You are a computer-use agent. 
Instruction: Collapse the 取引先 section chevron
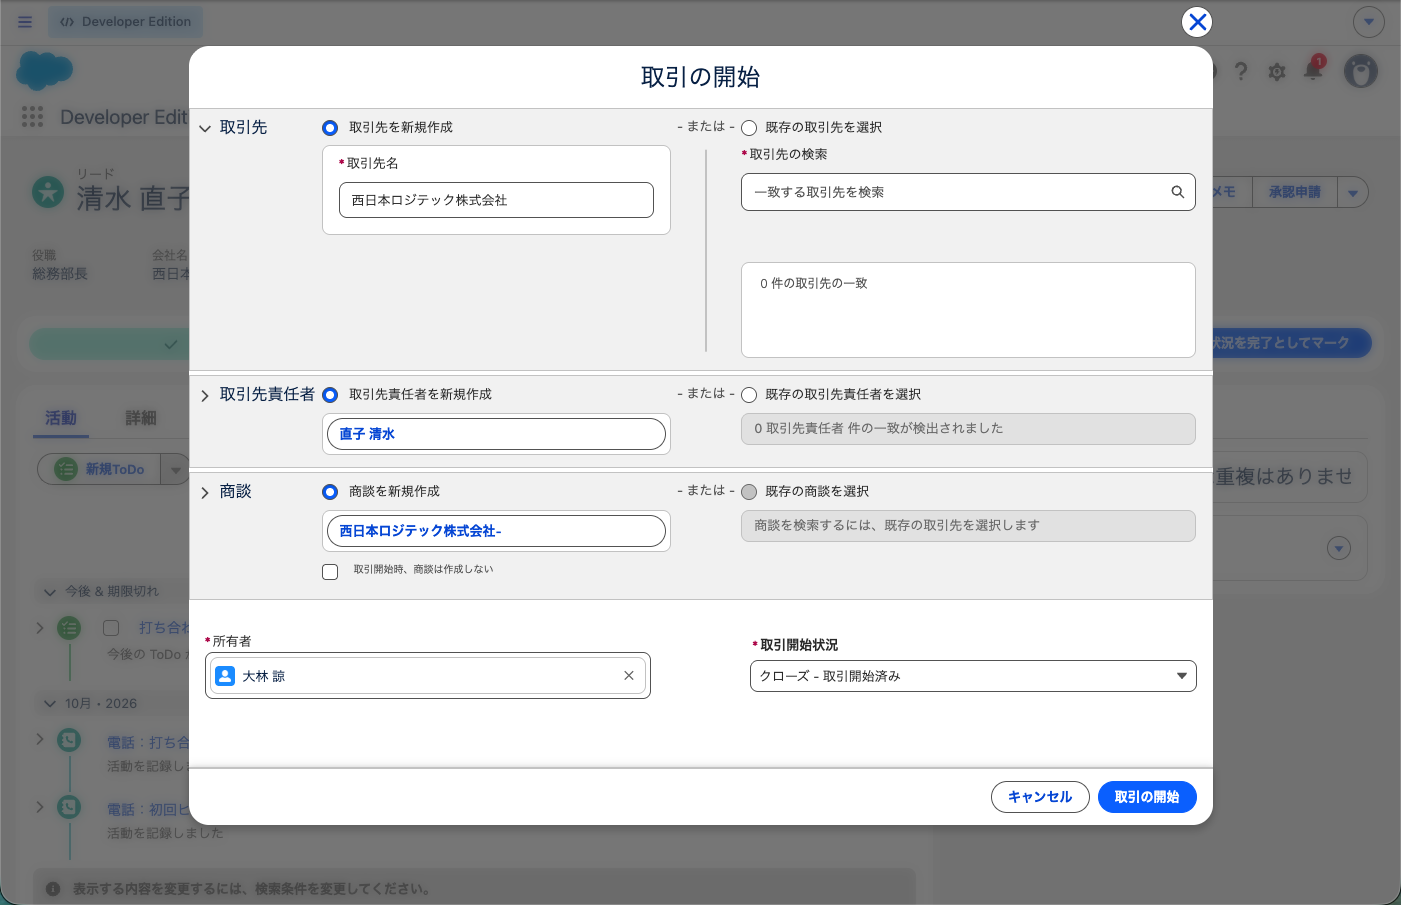tap(205, 128)
